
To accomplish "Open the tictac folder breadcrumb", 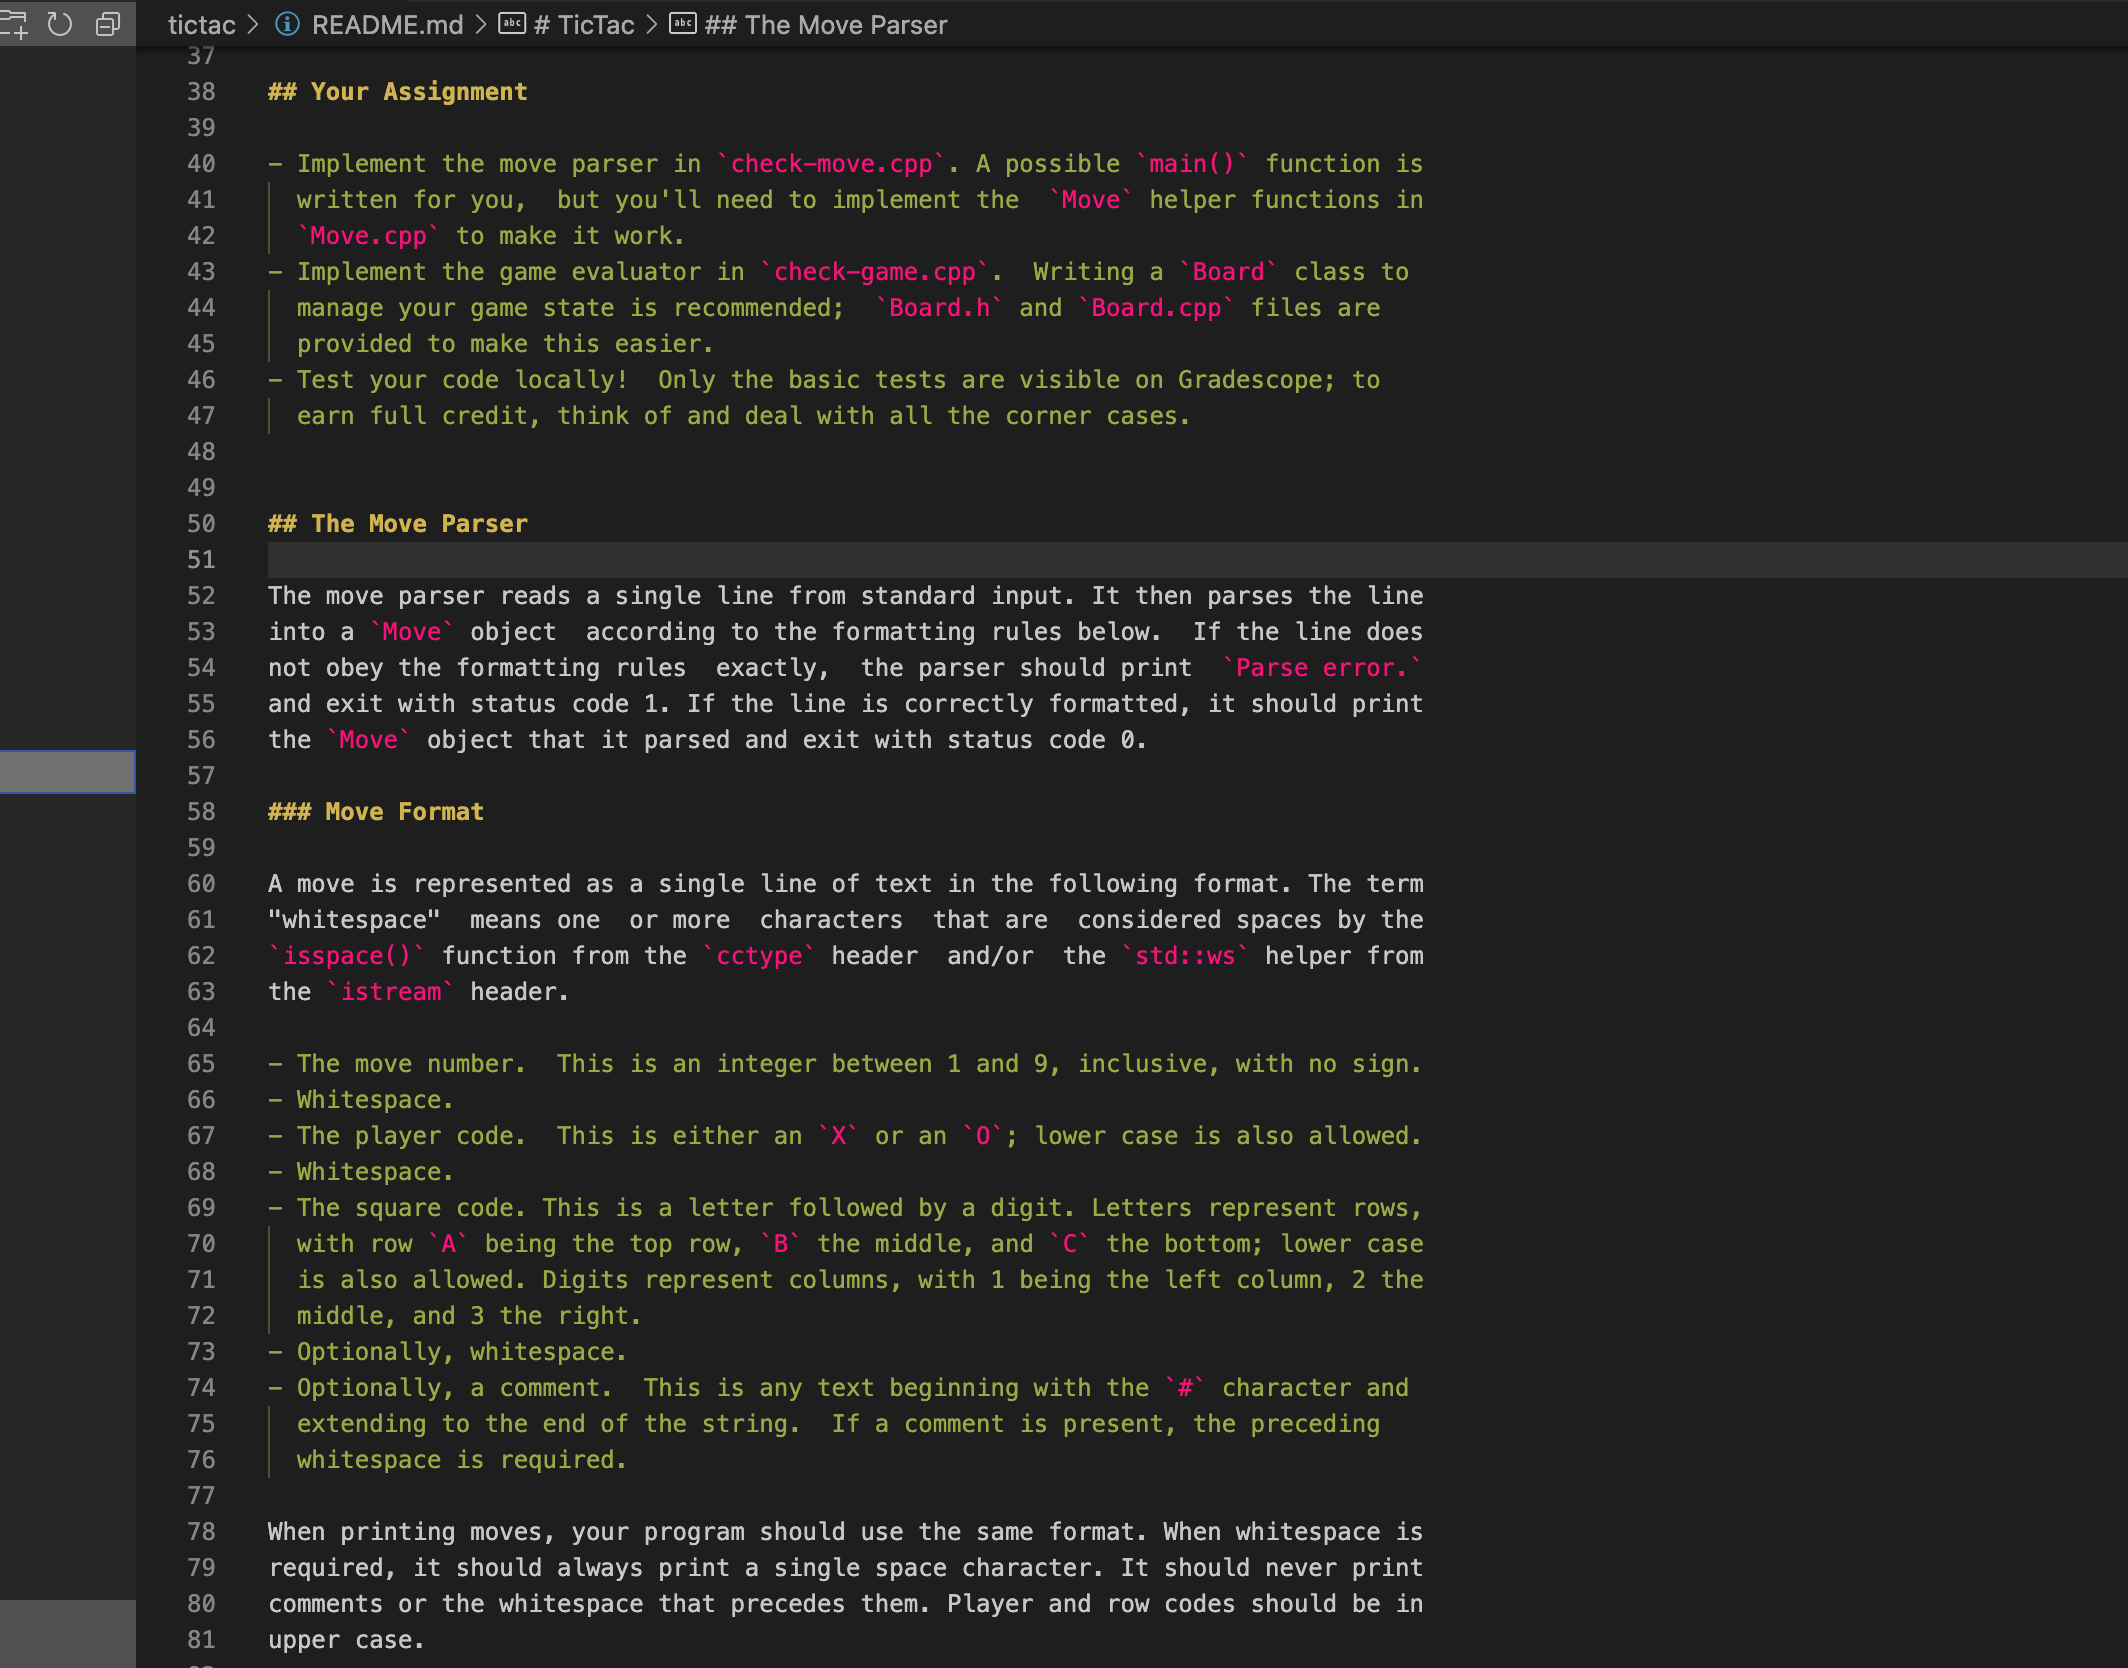I will tap(201, 24).
